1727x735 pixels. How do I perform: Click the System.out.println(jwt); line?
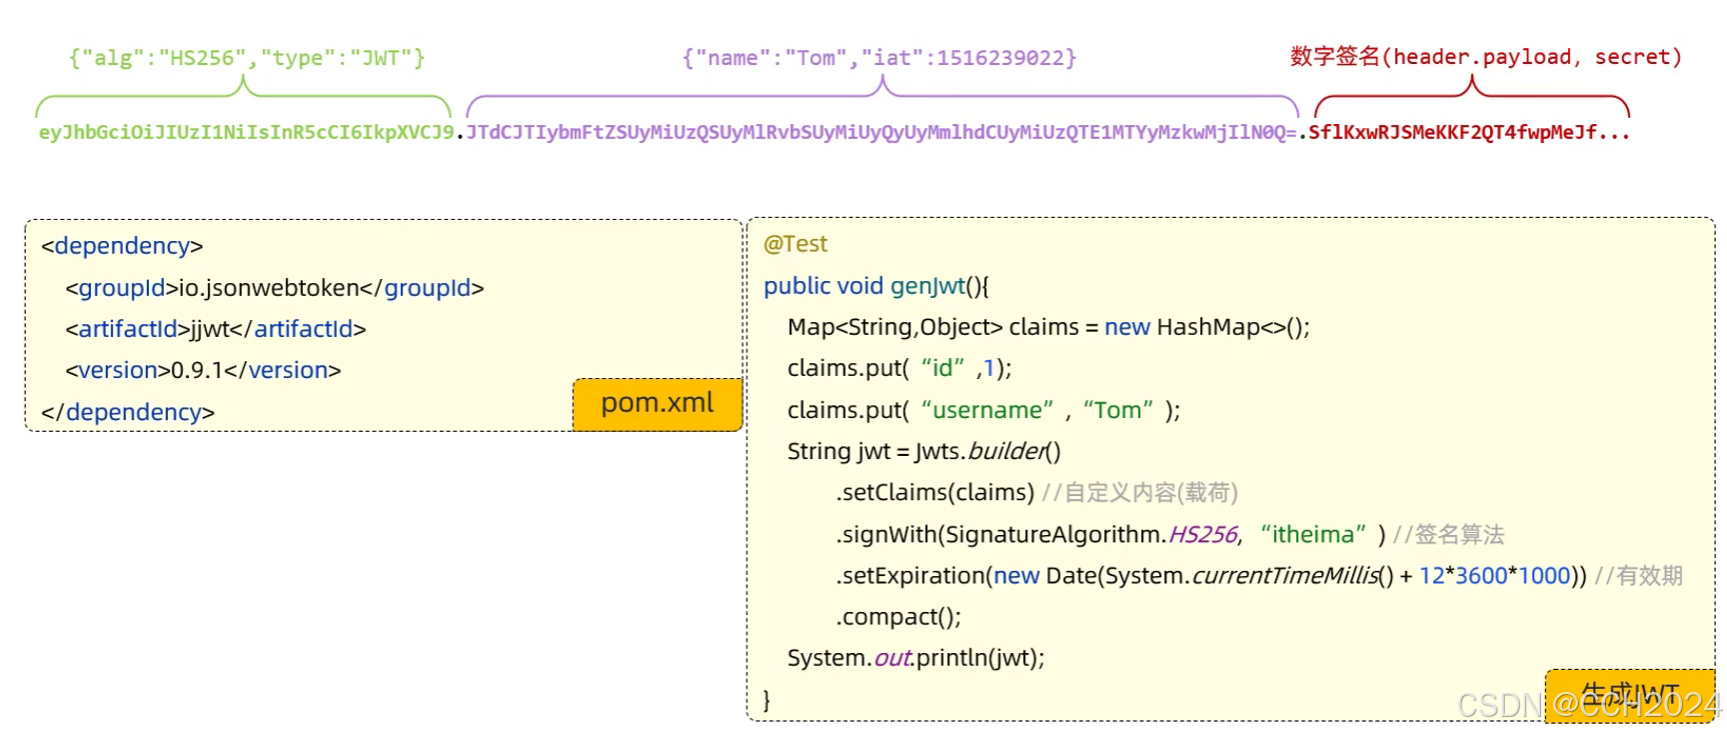tap(915, 658)
